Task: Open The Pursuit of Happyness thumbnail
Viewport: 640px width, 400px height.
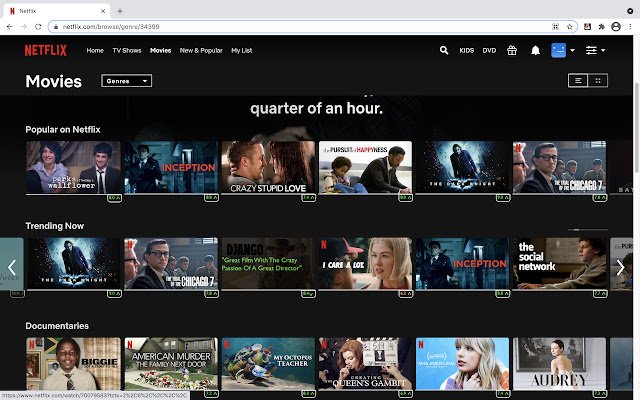Action: coord(365,167)
